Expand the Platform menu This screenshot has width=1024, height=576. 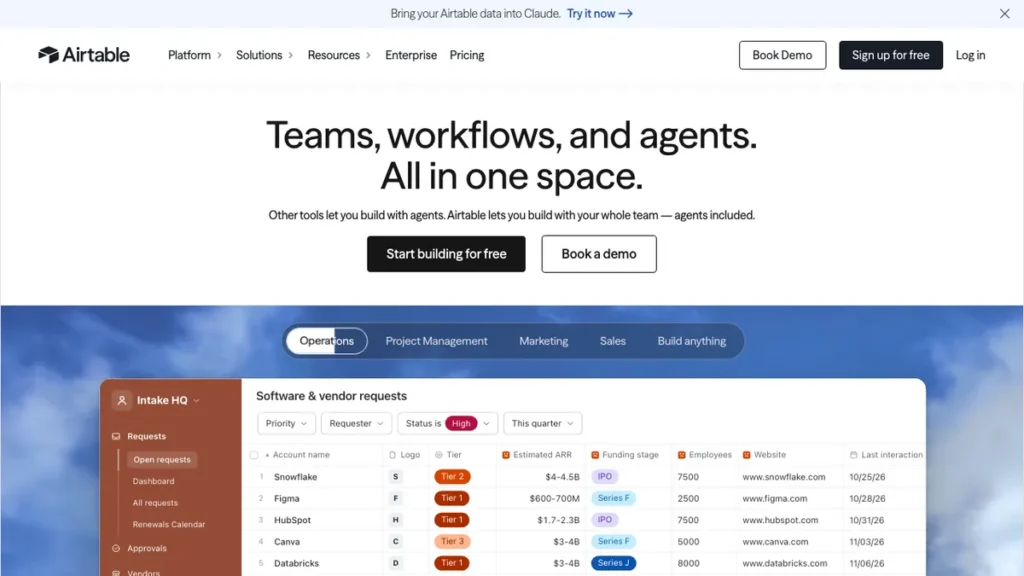195,55
